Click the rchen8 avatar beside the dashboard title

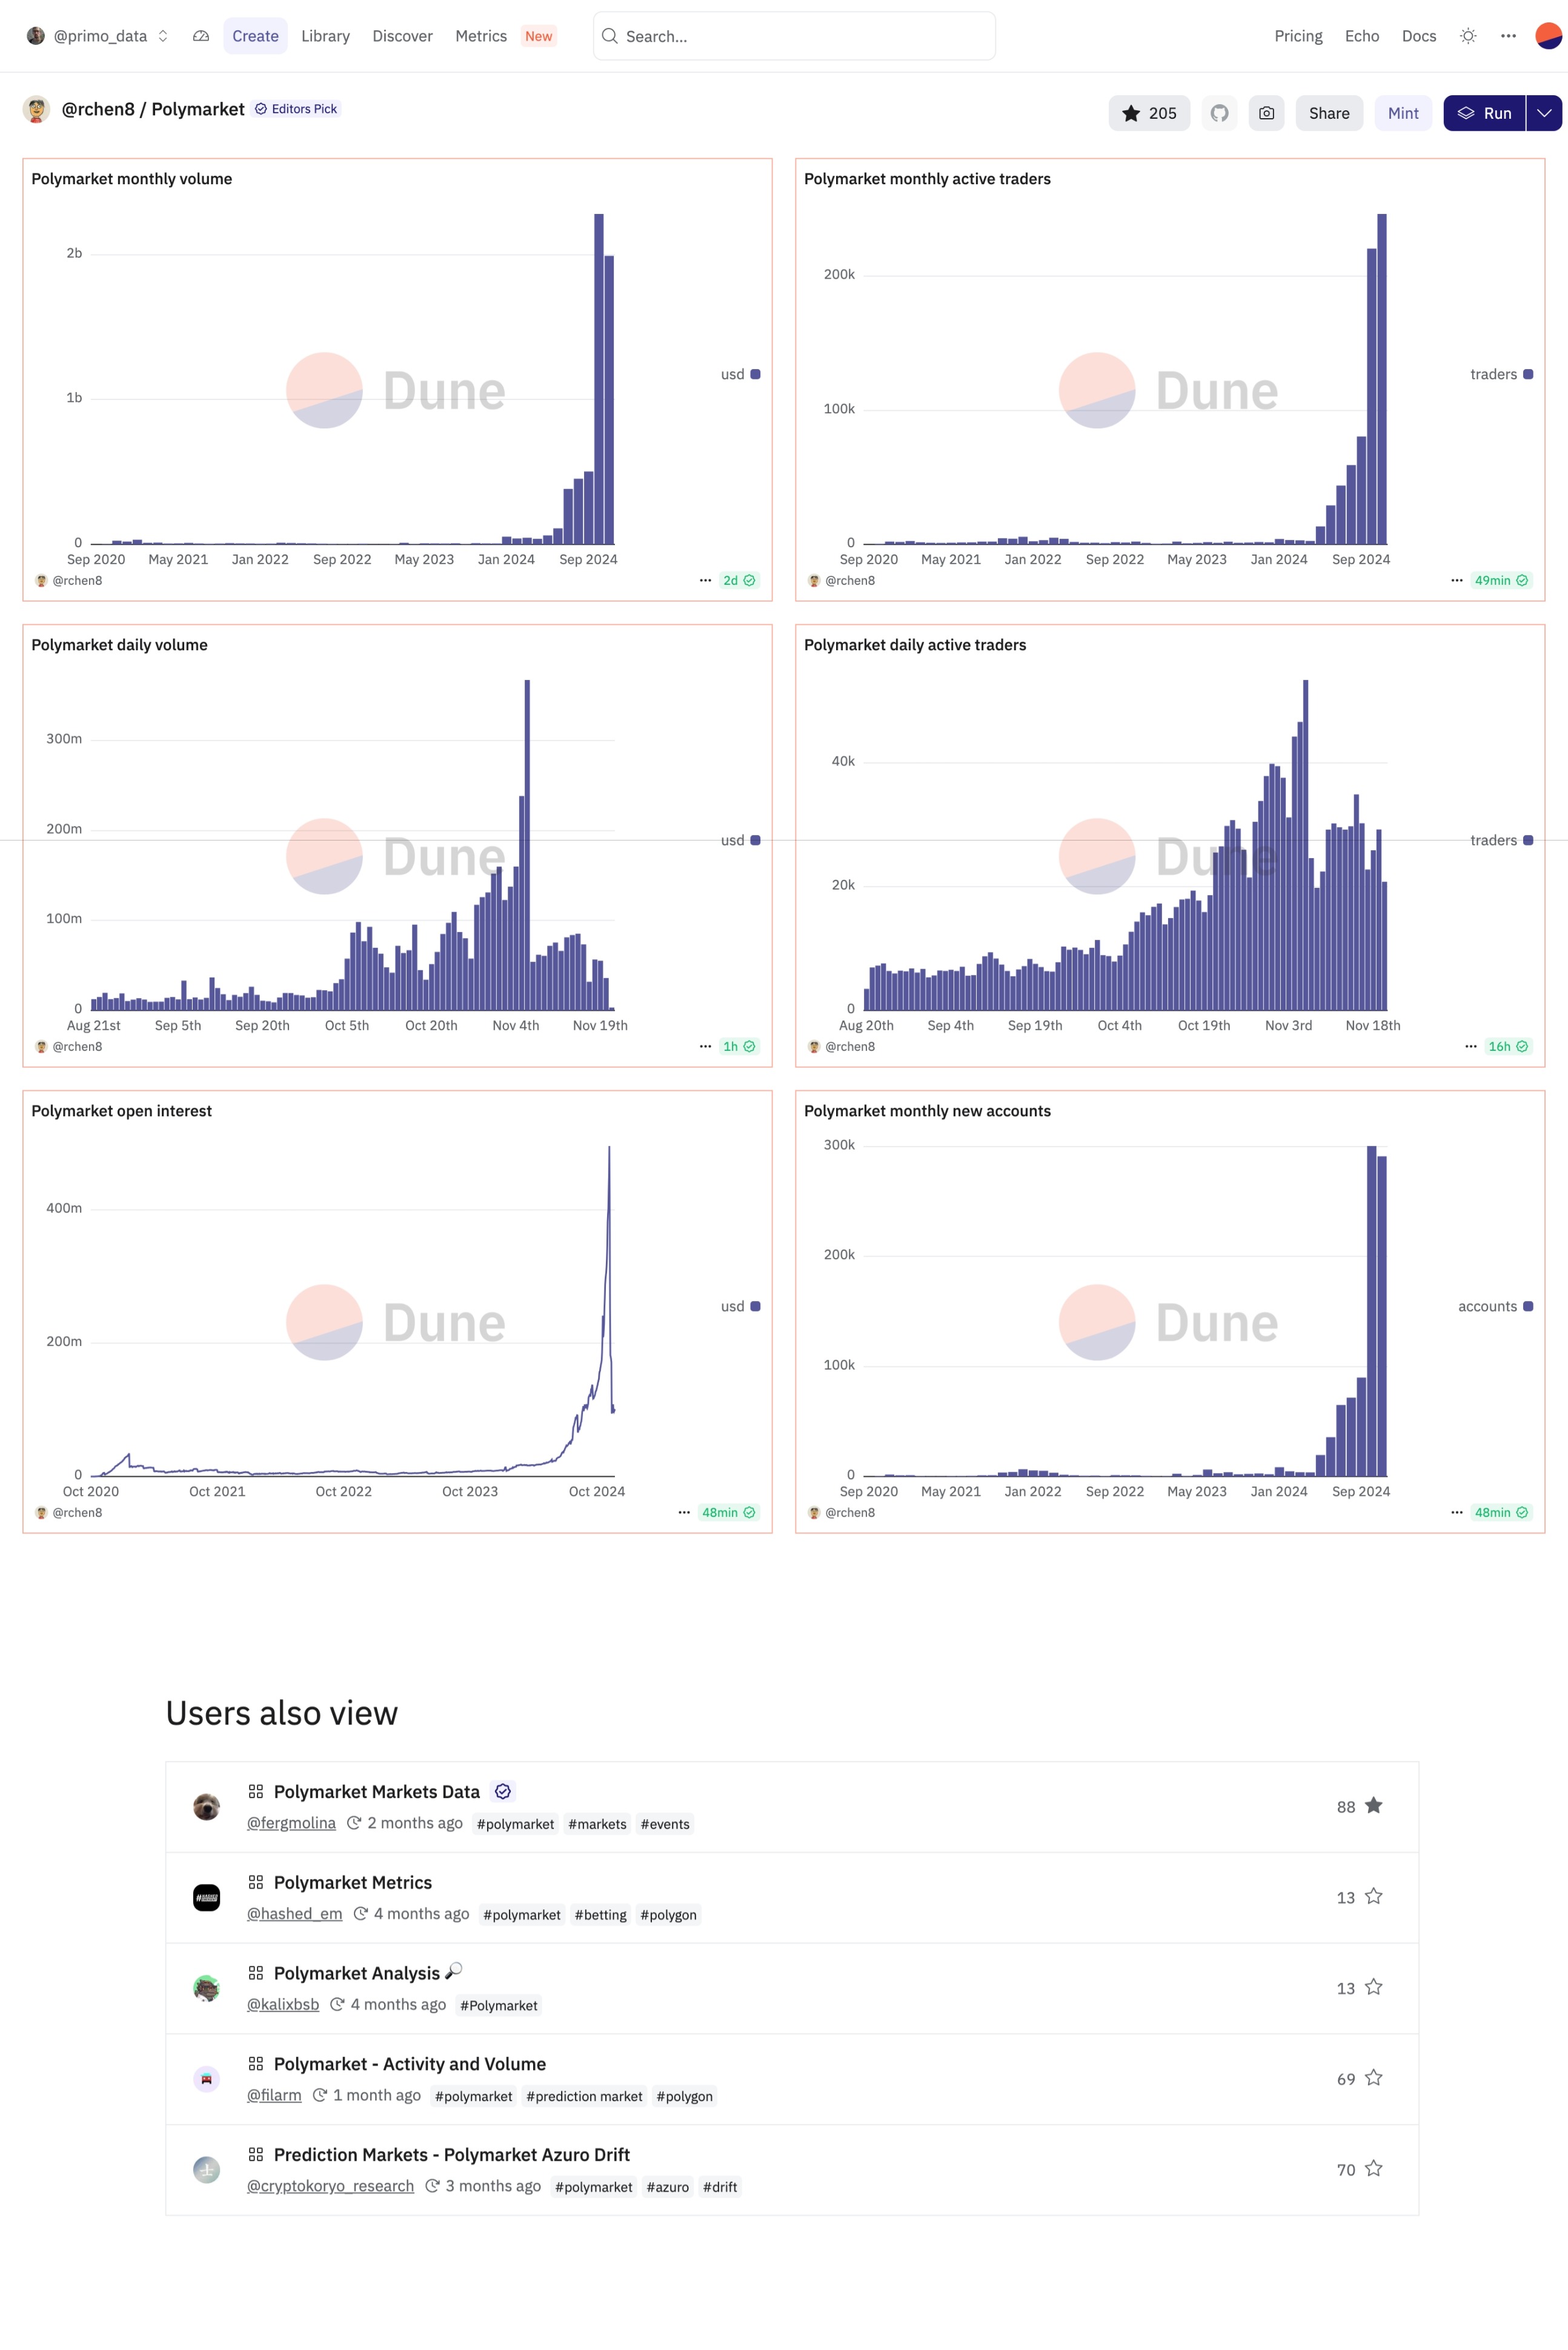point(37,109)
